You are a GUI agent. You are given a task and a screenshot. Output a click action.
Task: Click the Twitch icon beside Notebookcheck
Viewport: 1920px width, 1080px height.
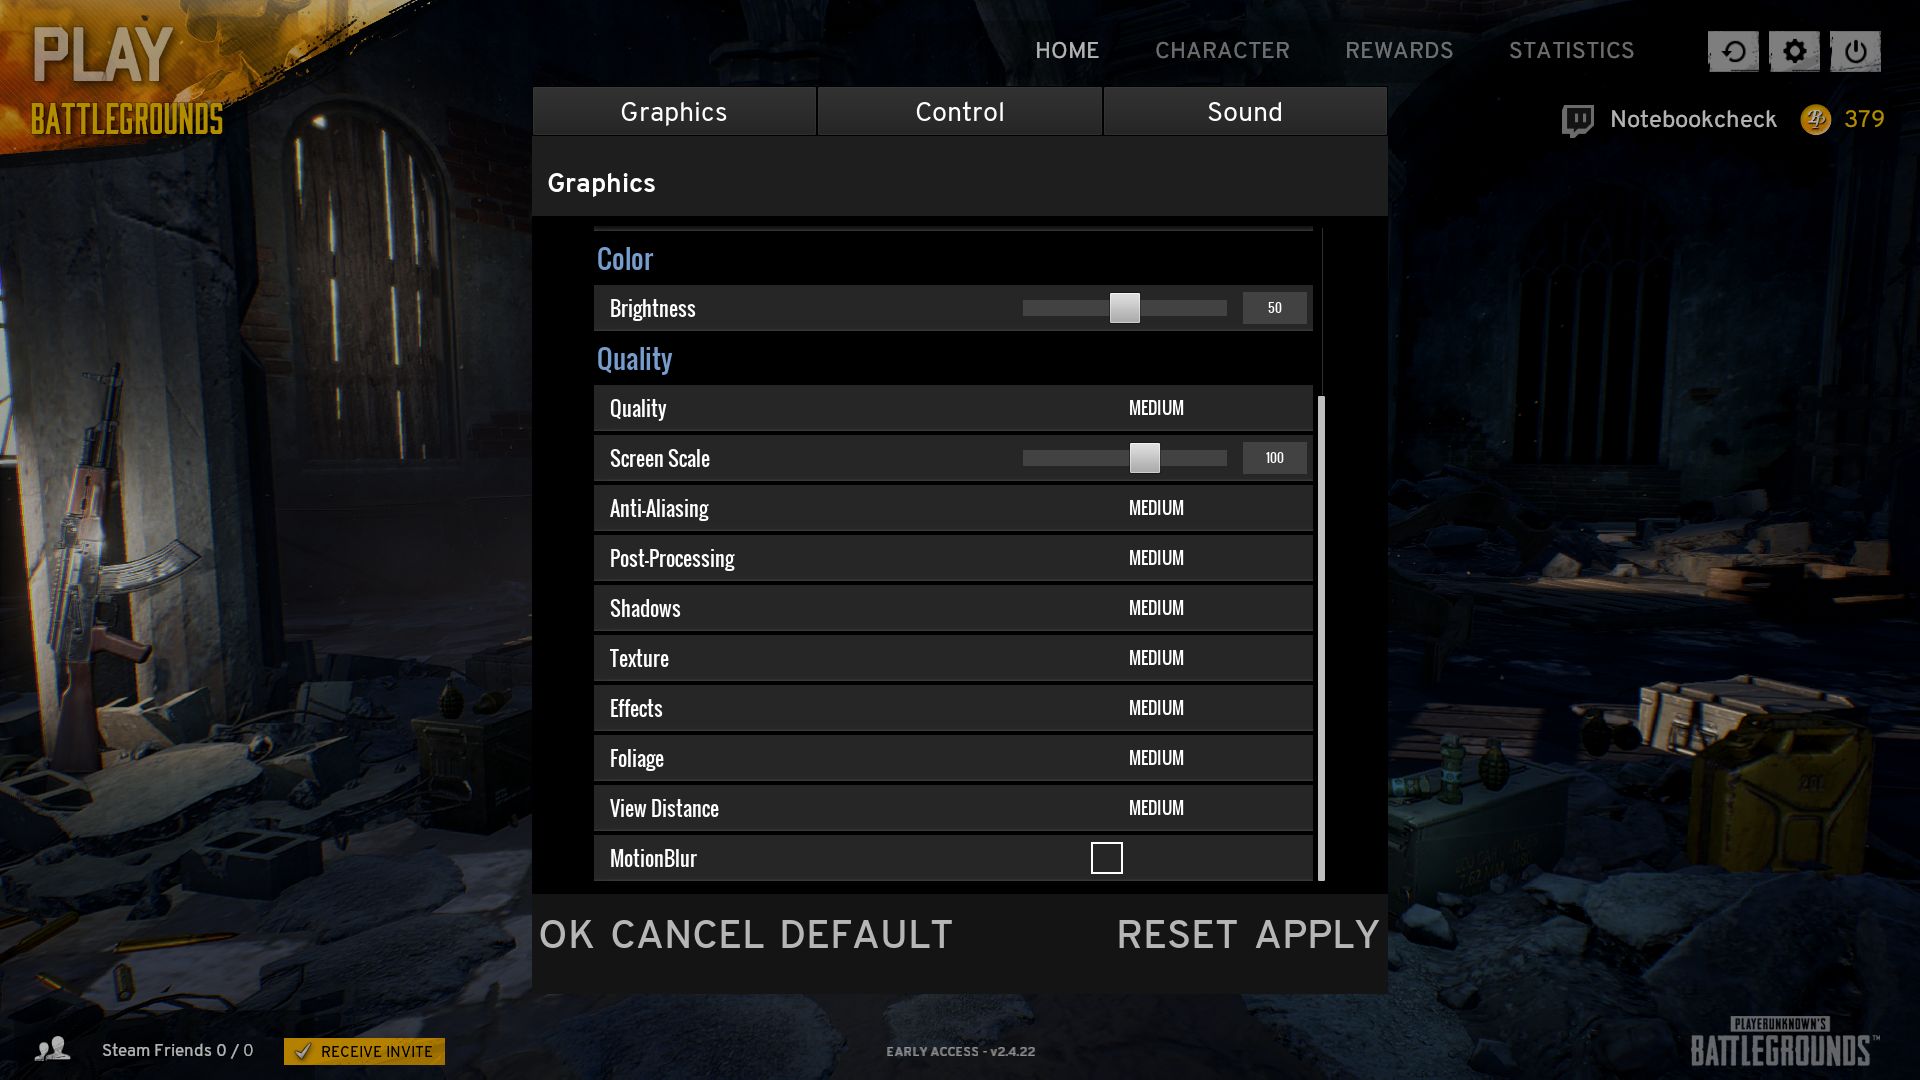point(1577,120)
